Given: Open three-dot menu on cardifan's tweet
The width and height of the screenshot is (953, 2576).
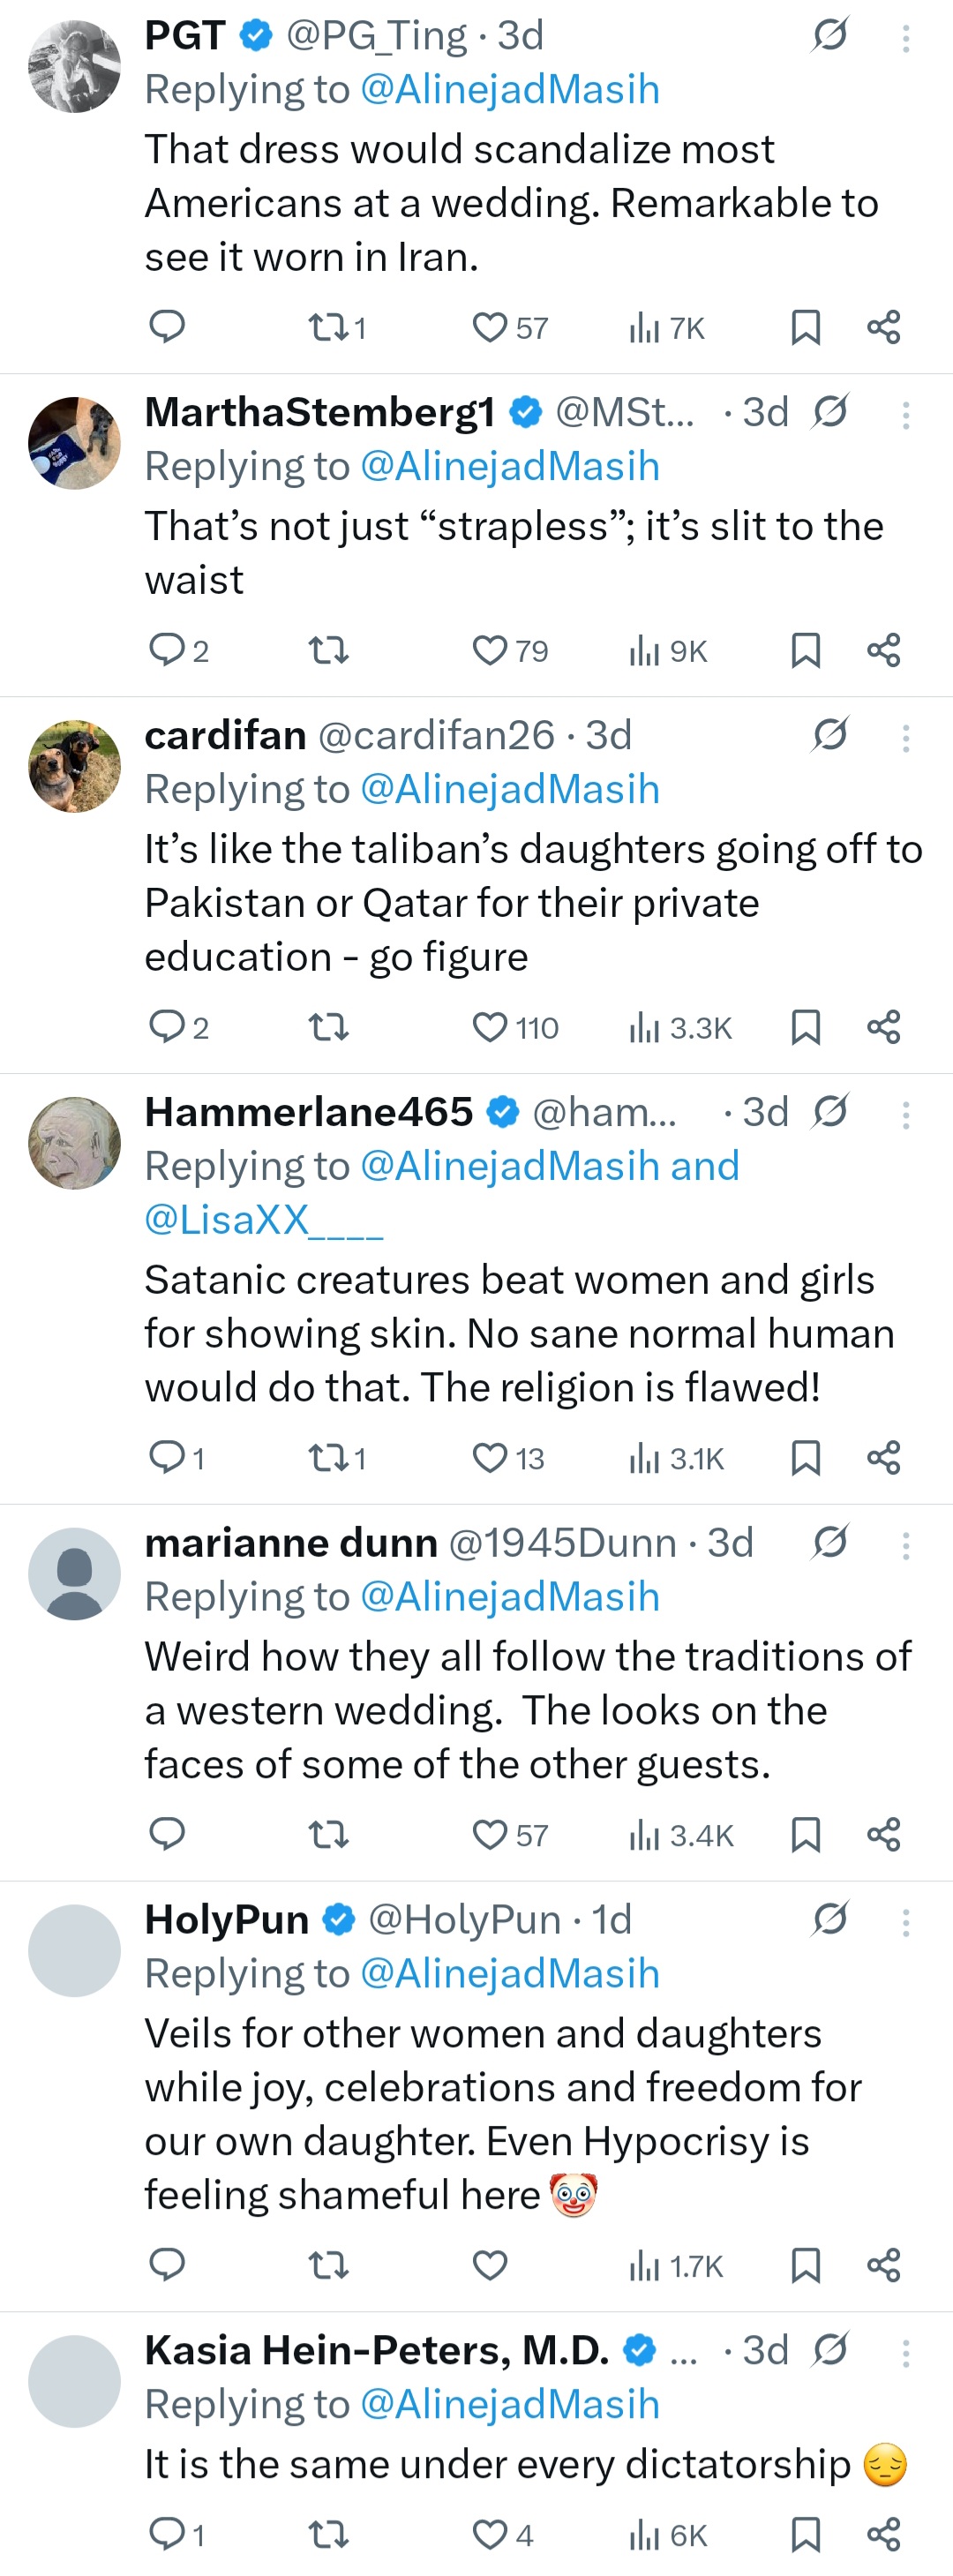Looking at the screenshot, I should pyautogui.click(x=905, y=738).
